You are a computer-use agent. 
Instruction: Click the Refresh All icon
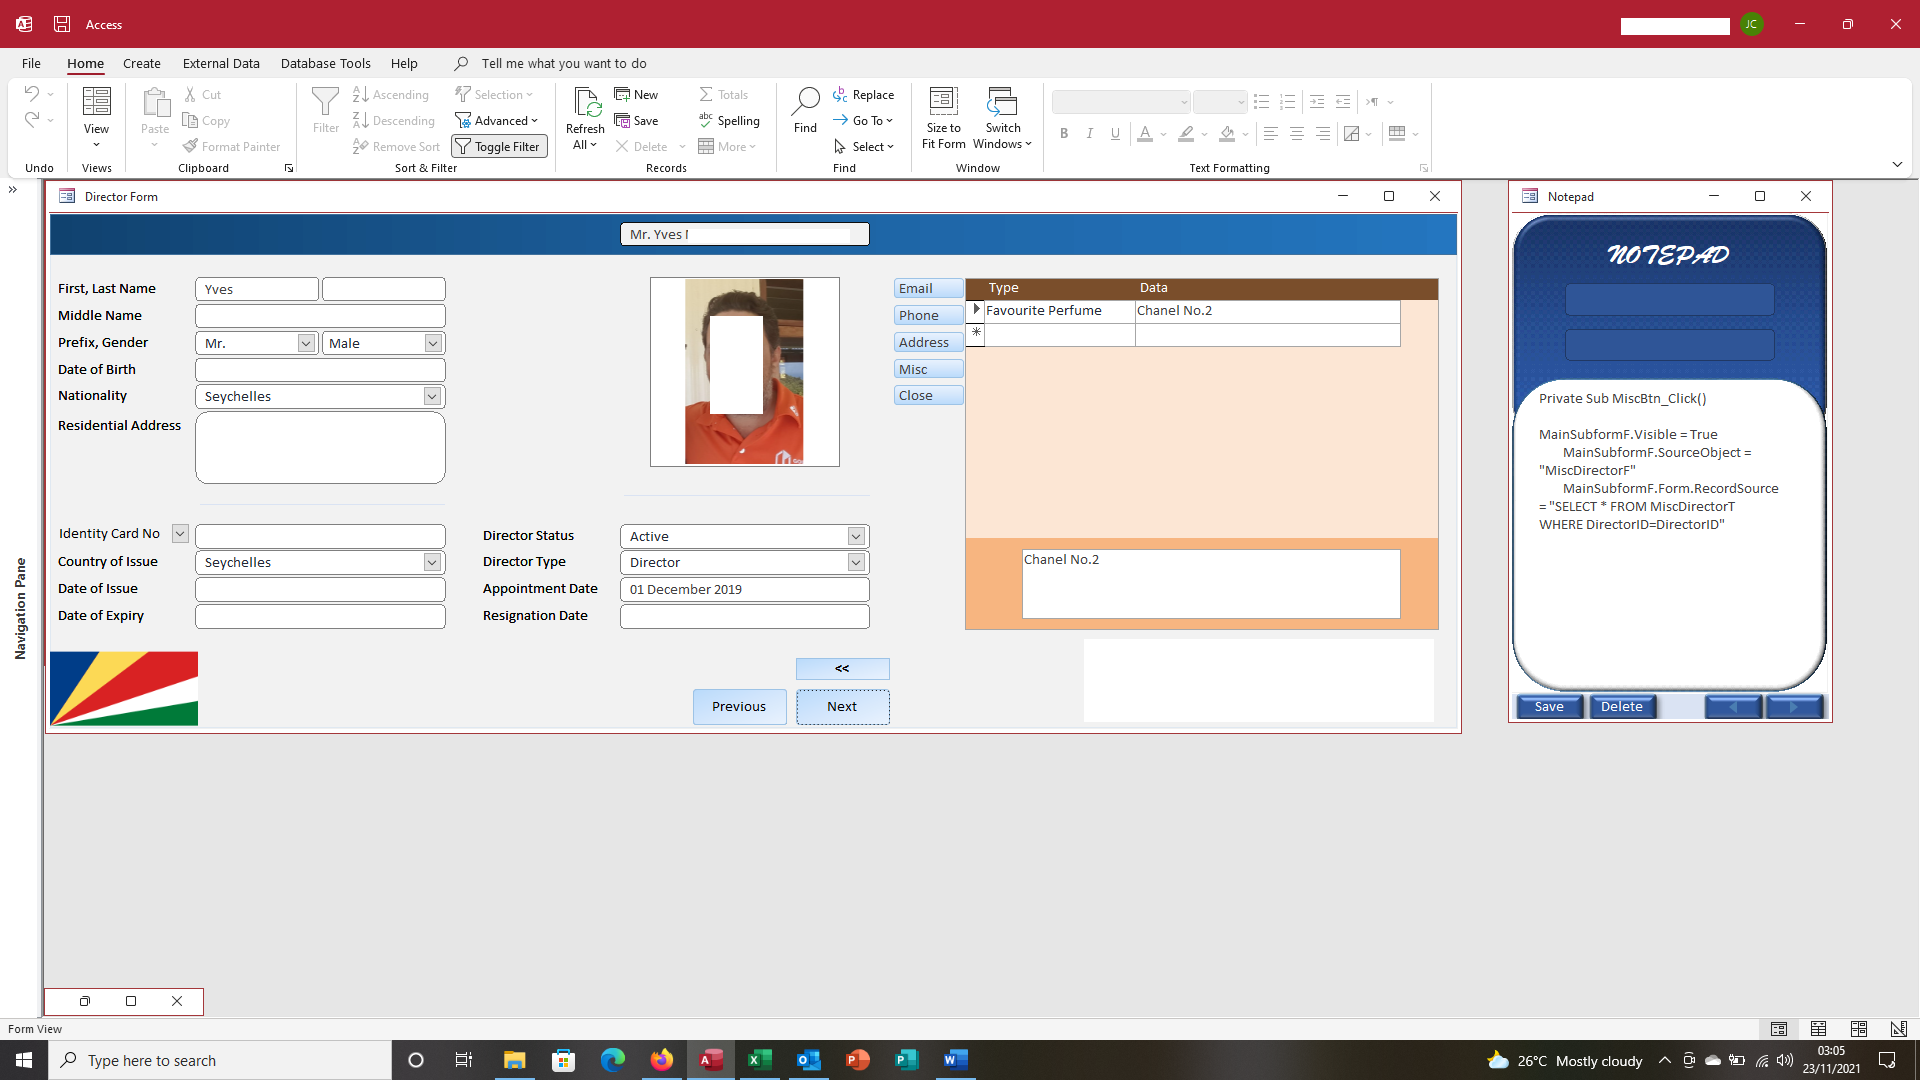coord(585,104)
